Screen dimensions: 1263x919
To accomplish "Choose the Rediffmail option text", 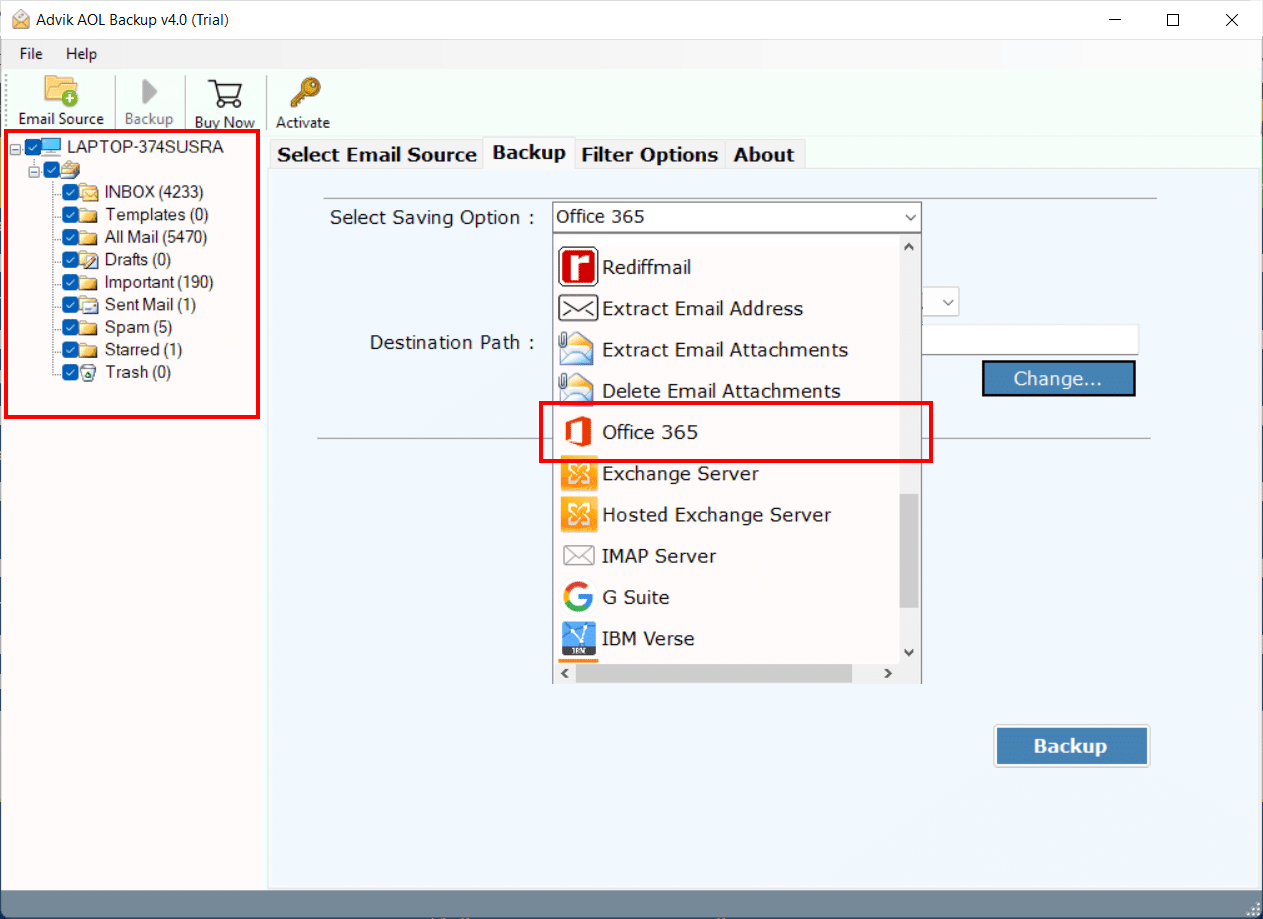I will pos(646,267).
